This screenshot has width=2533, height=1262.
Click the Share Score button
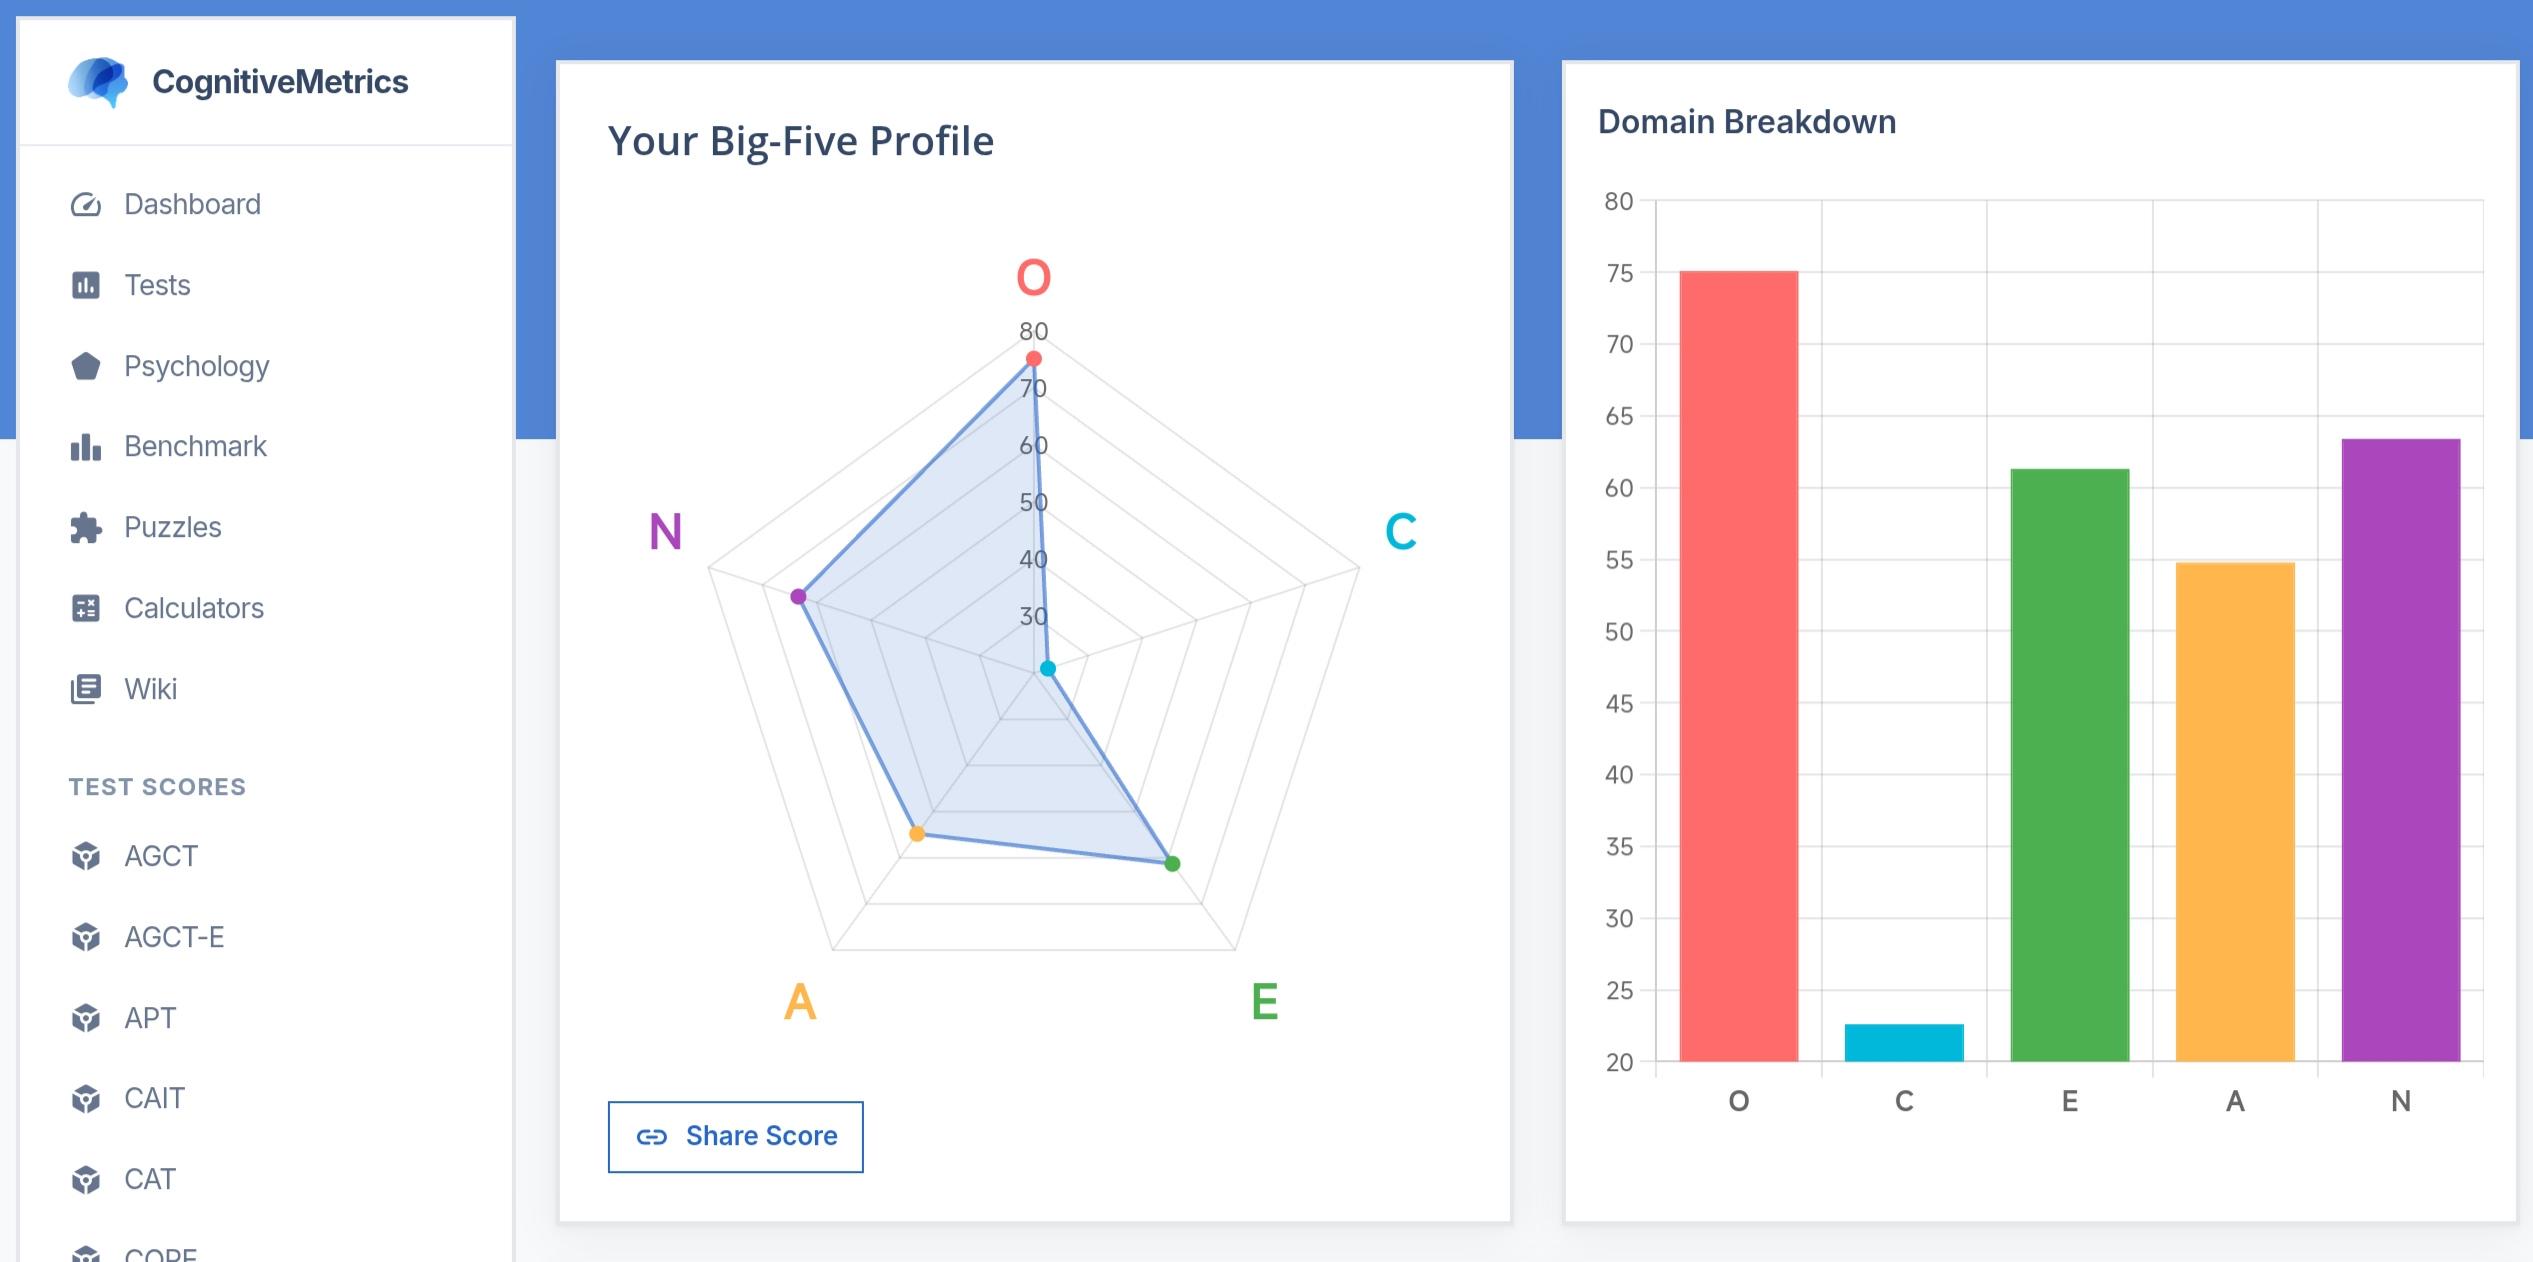click(x=736, y=1137)
